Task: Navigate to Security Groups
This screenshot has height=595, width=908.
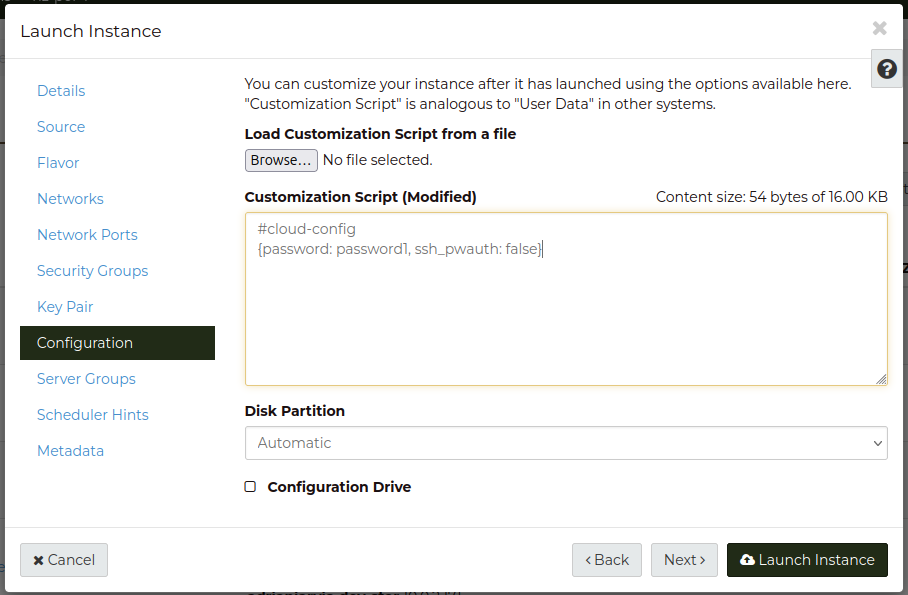Action: click(92, 271)
